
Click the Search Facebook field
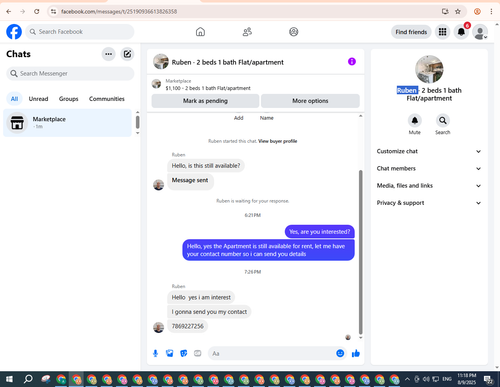pyautogui.click(x=80, y=32)
